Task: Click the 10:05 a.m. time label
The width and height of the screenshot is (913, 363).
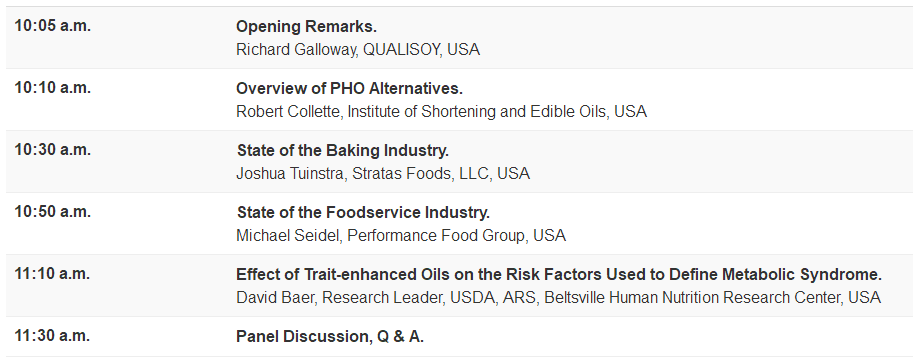Action: (x=52, y=26)
